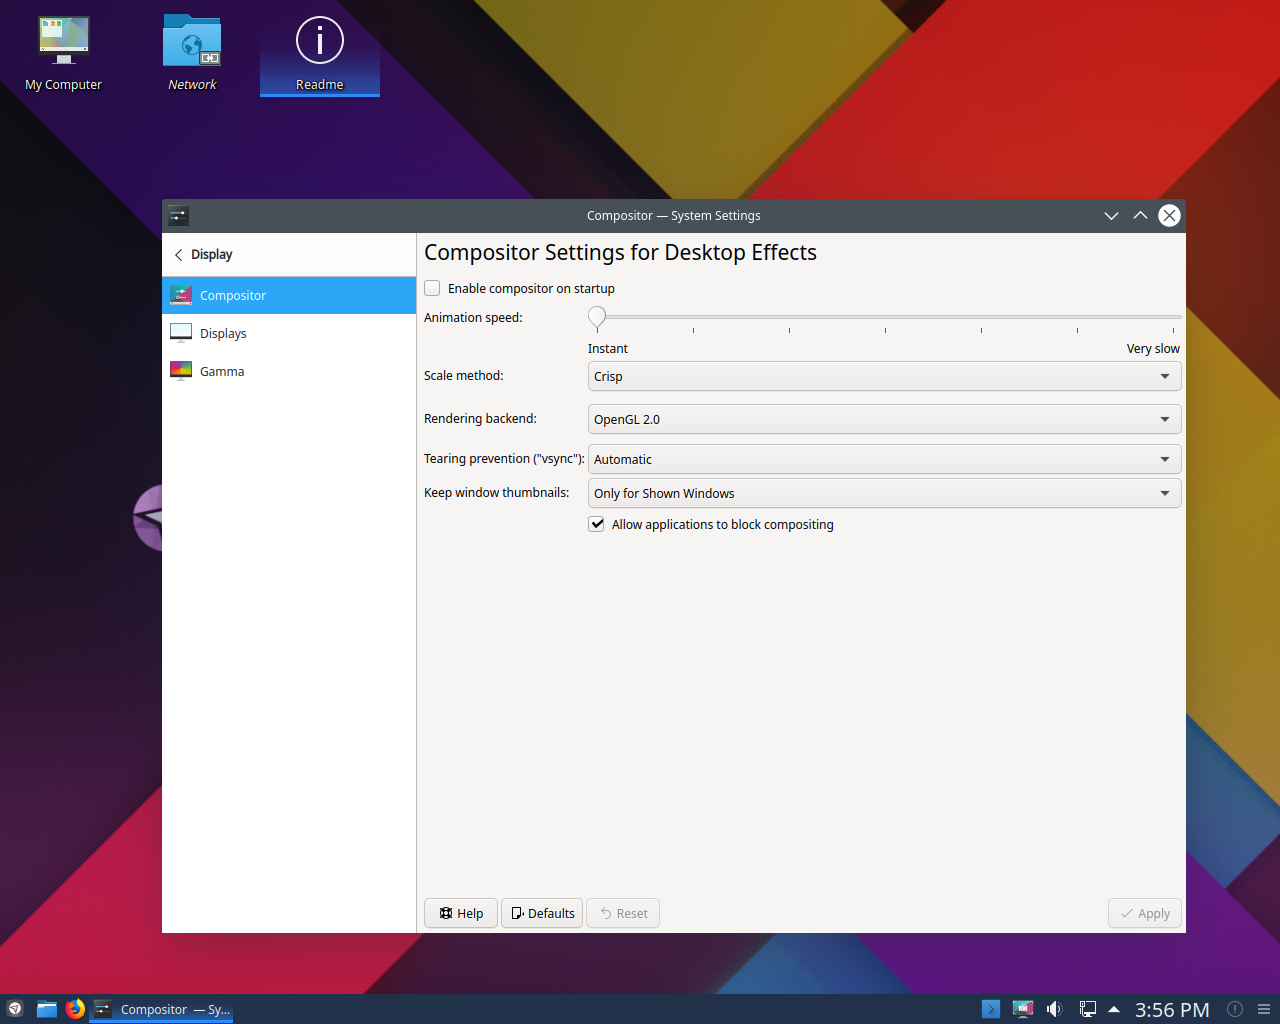Select the Network desktop folder icon
Screen dimensions: 1280x1024
click(x=192, y=54)
